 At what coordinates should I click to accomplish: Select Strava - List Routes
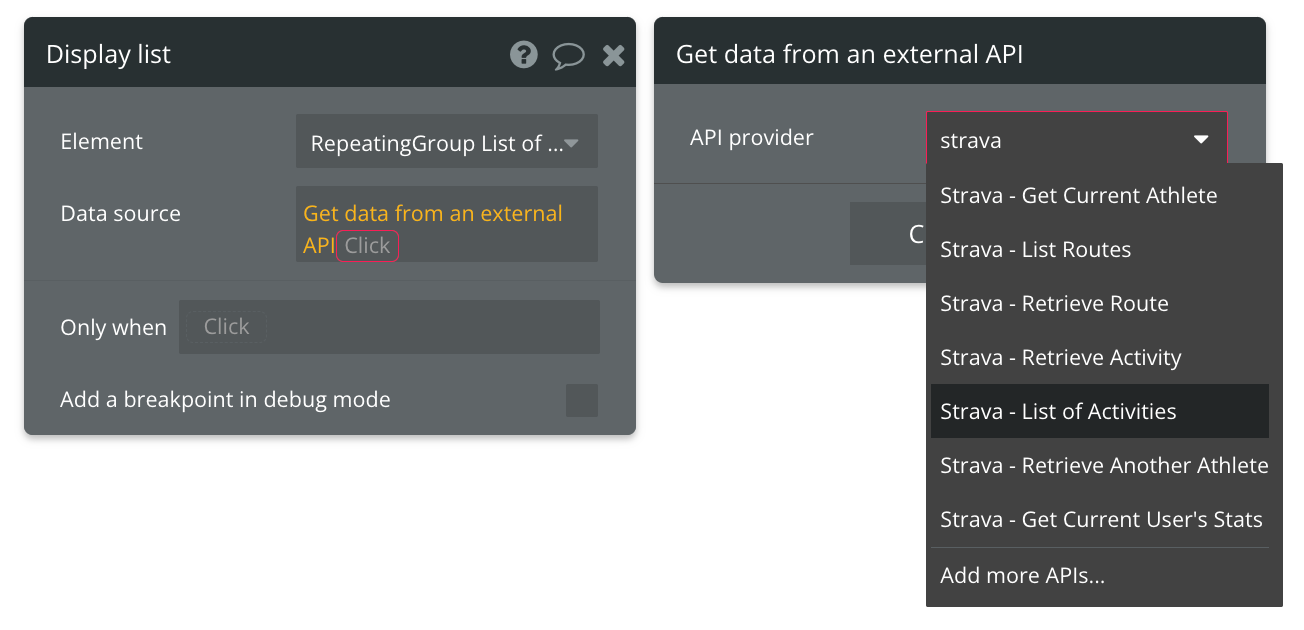click(1035, 249)
